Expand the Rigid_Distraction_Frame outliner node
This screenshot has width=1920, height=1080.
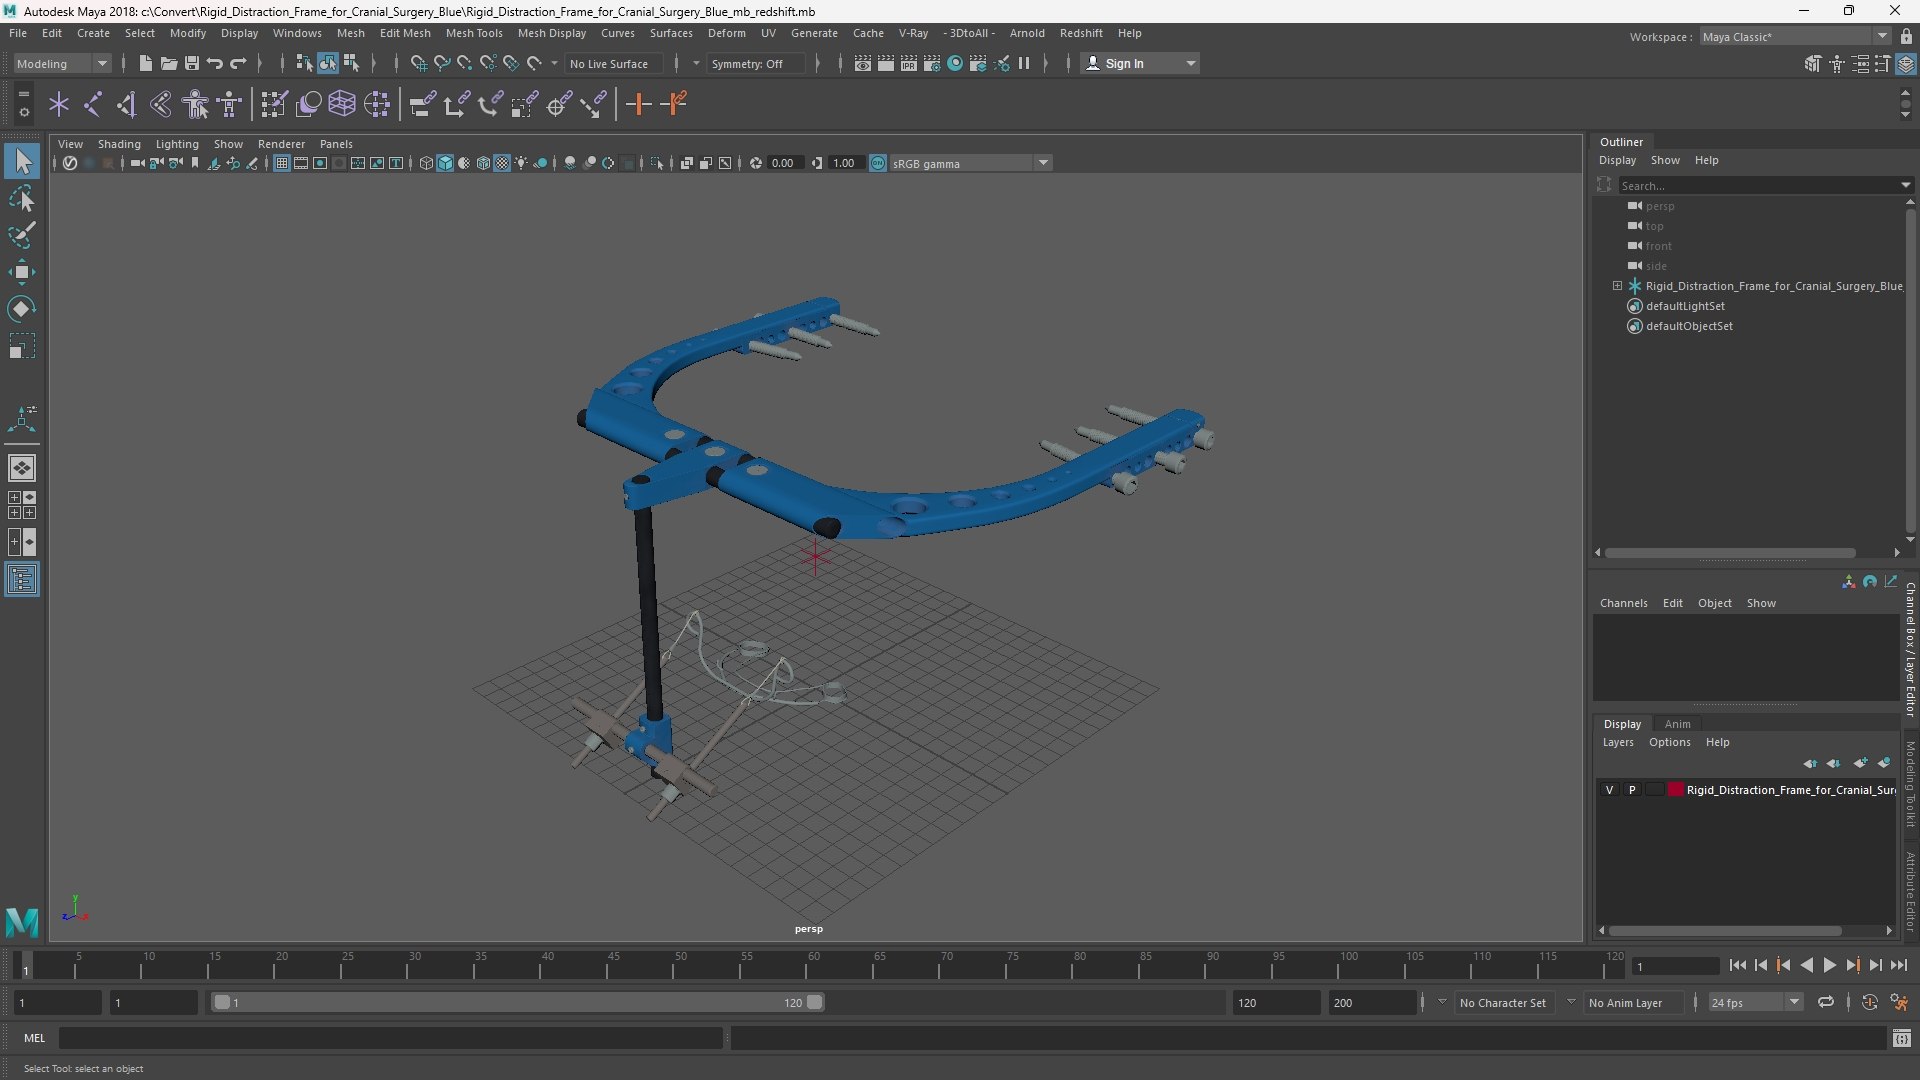pyautogui.click(x=1617, y=286)
